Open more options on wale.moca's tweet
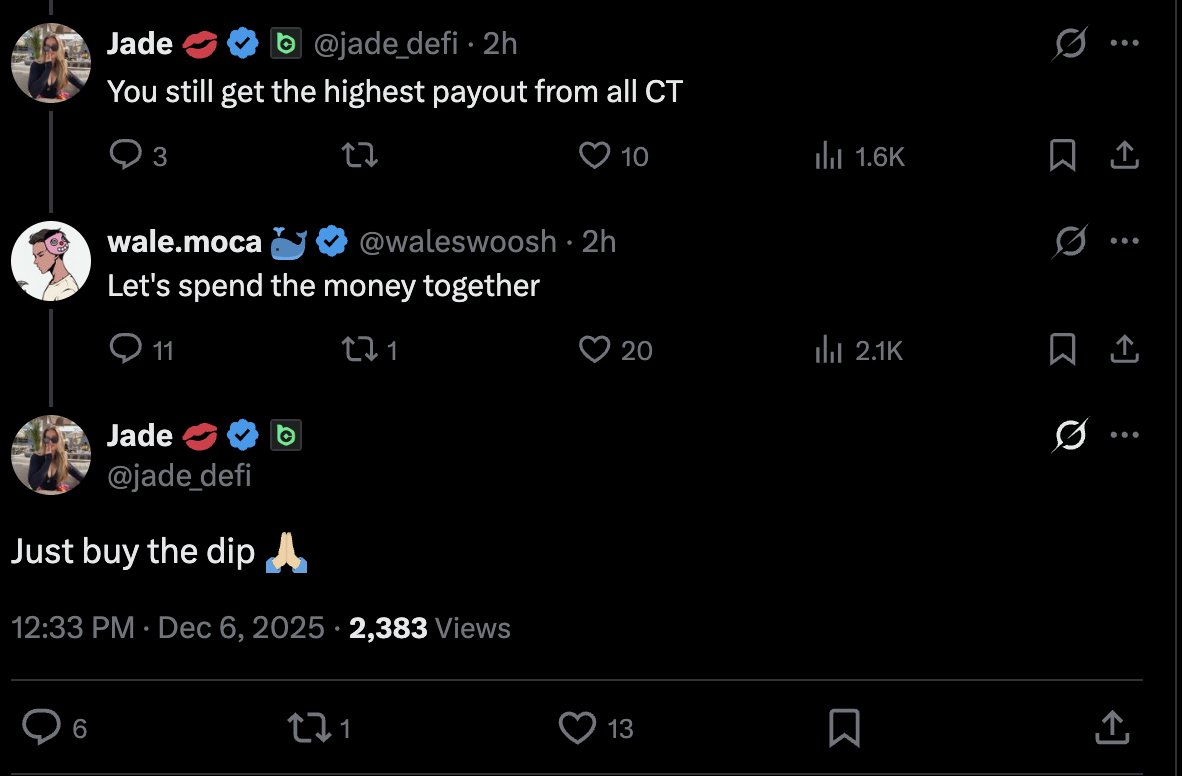Screen dimensions: 1182x776 1124,241
